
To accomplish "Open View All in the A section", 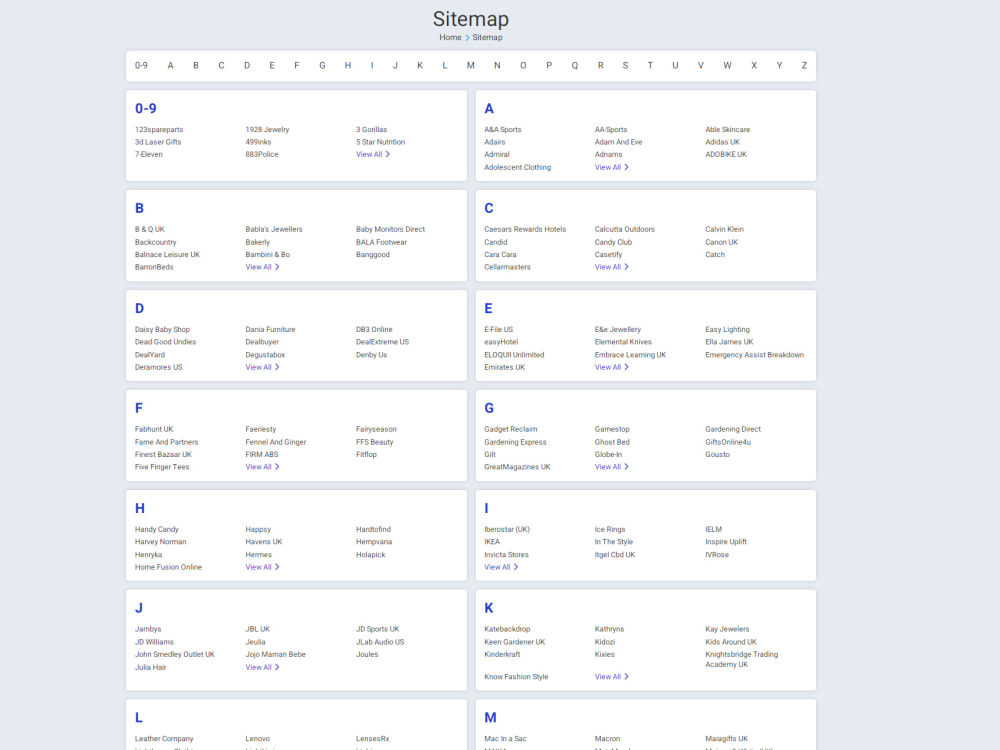I will (612, 167).
